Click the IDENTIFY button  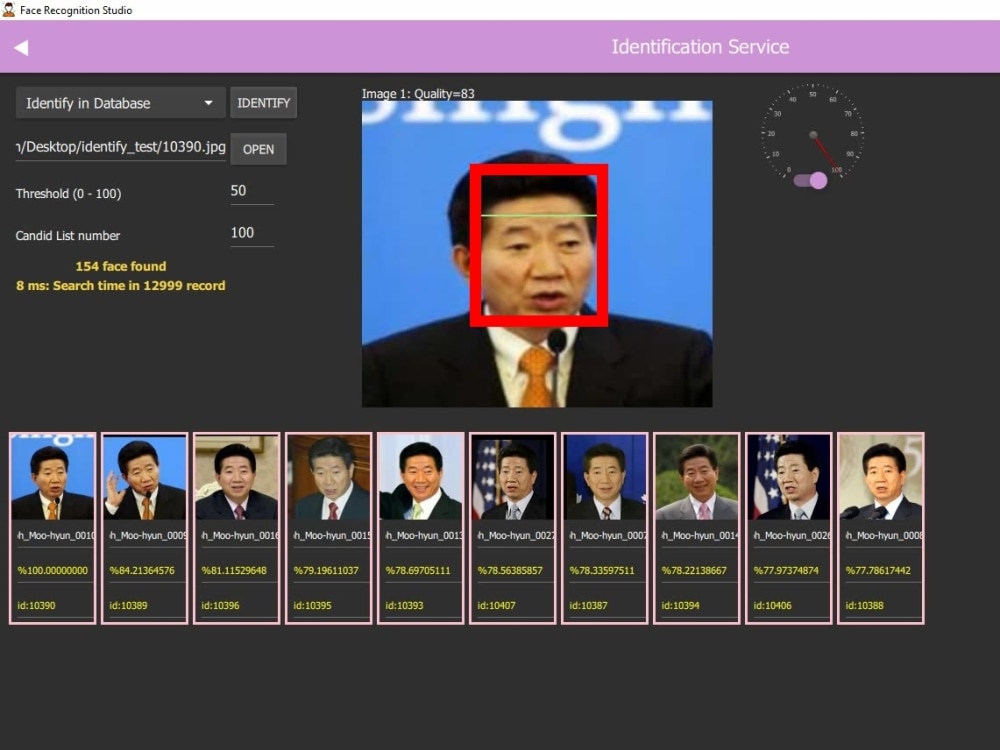[263, 102]
